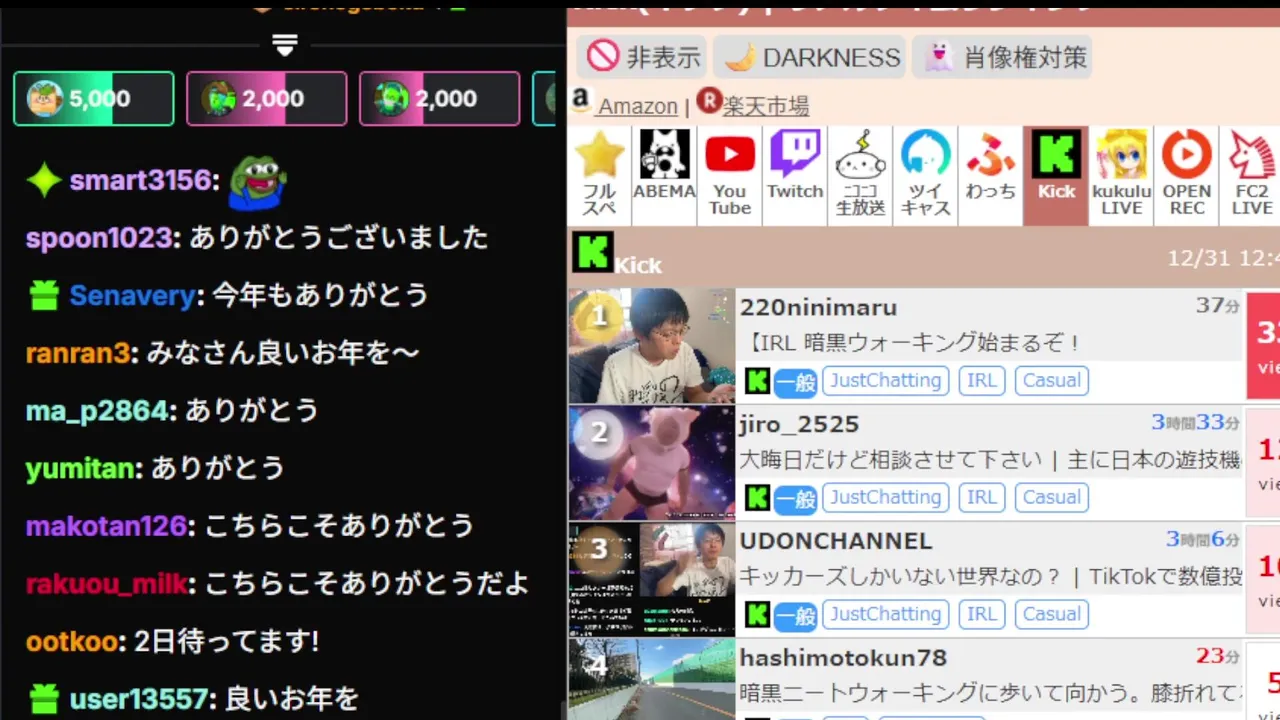Click the second 2,000 gift leaderboard entry

[x=440, y=98]
